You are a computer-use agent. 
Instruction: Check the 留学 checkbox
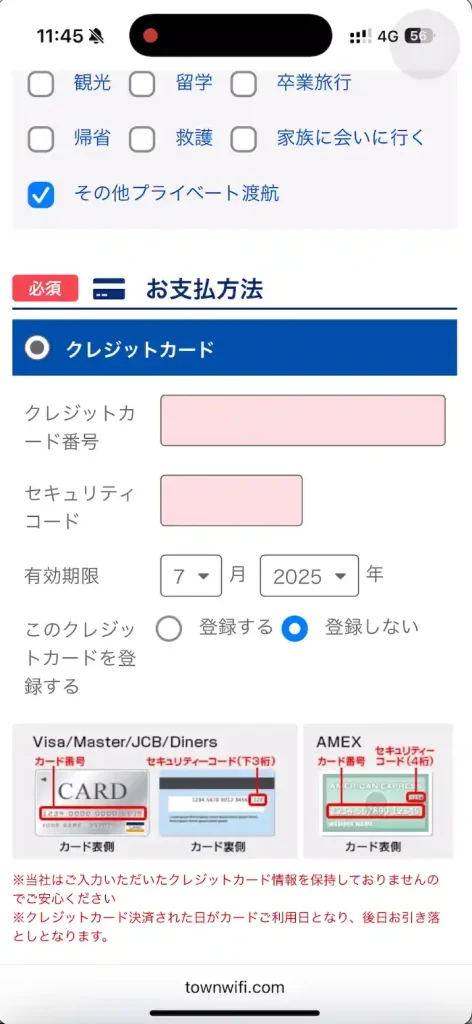(x=142, y=84)
